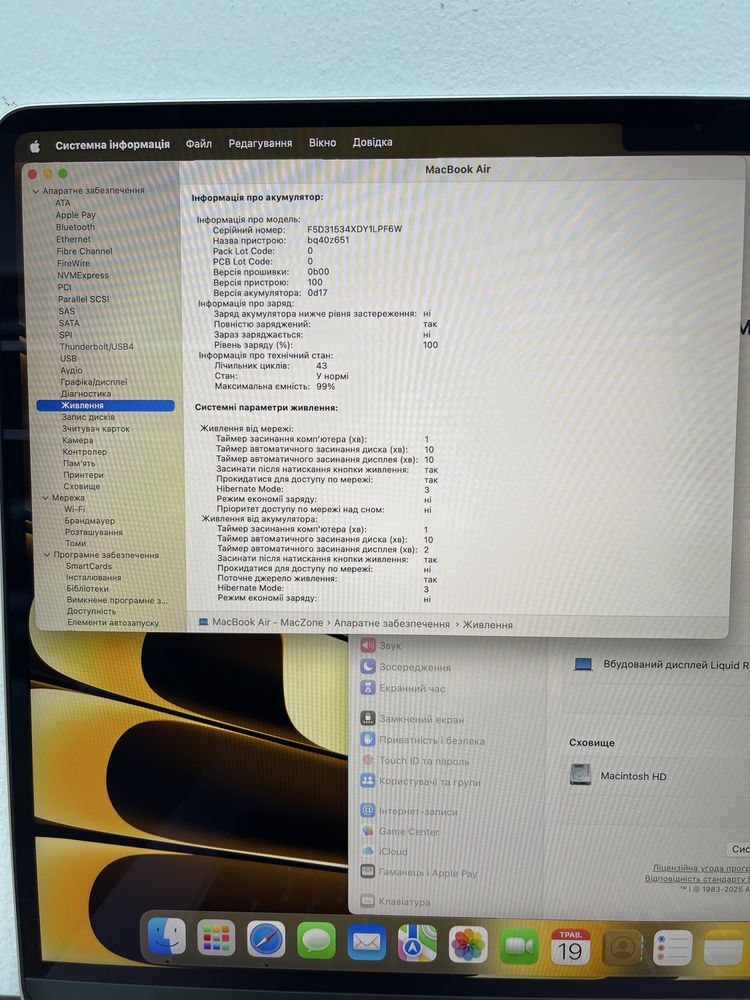Image resolution: width=750 pixels, height=1000 pixels.
Task: Select Пам'ять in the sidebar
Action: click(x=79, y=463)
